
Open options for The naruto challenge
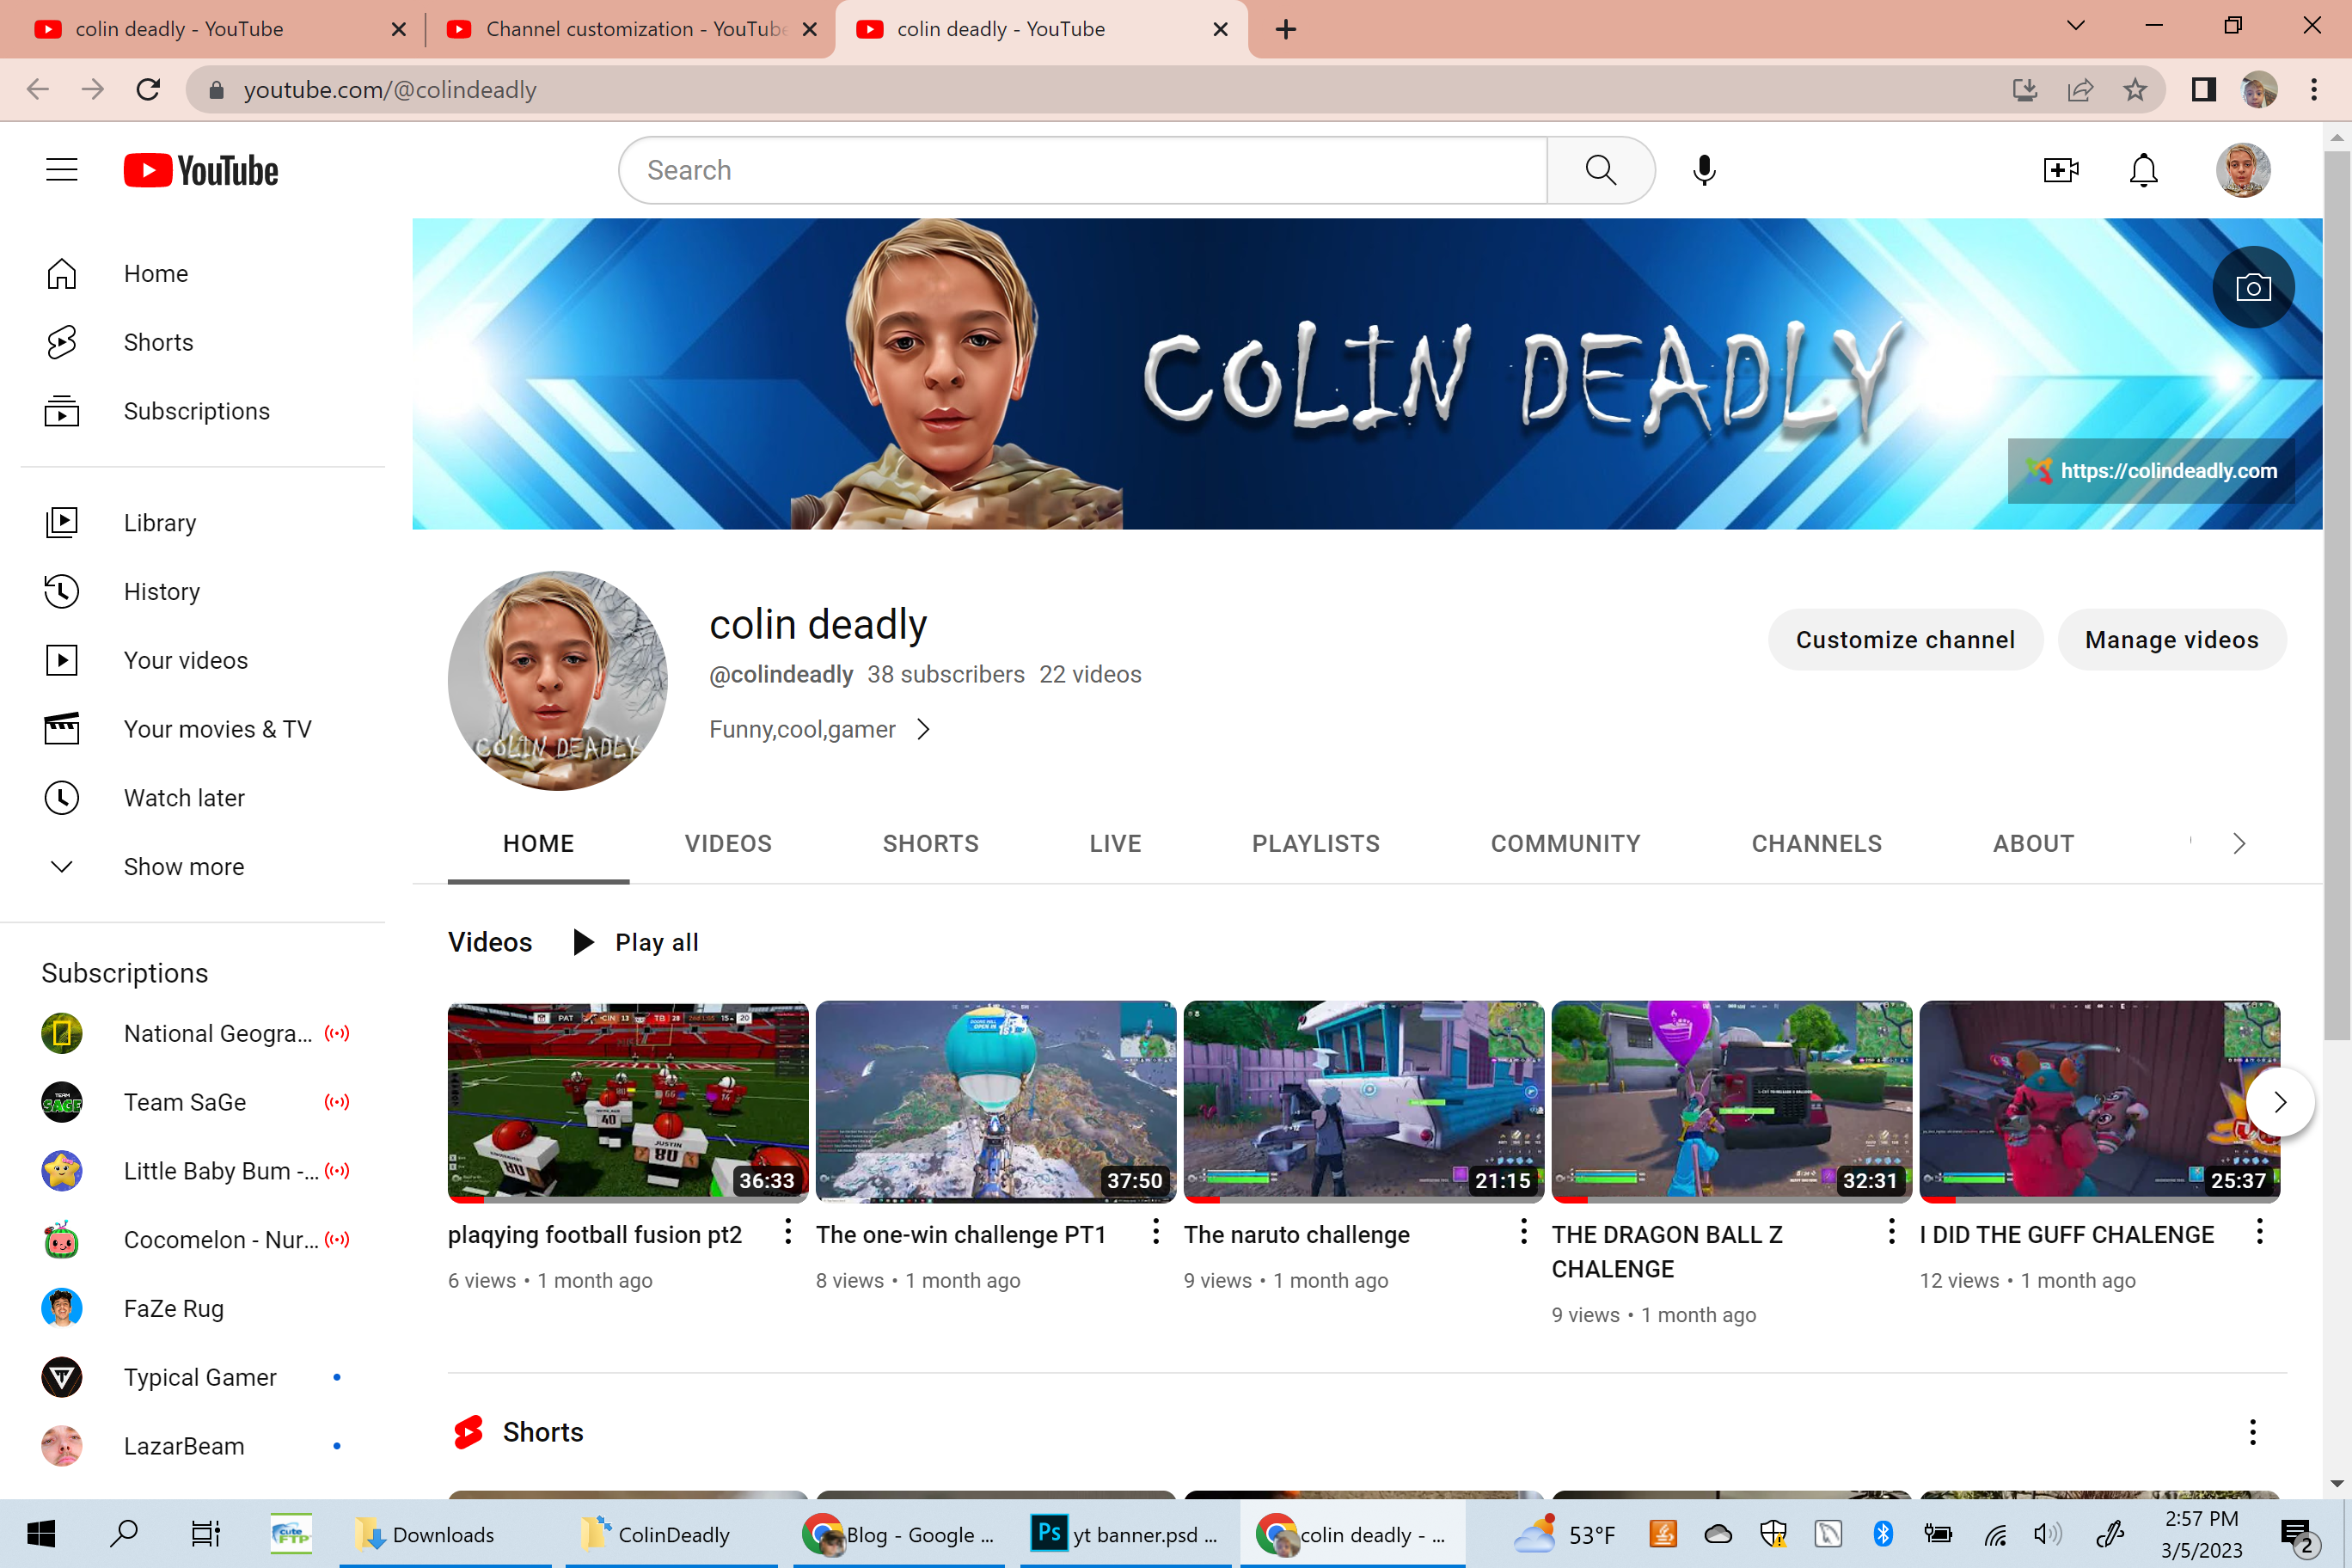click(x=1524, y=1232)
